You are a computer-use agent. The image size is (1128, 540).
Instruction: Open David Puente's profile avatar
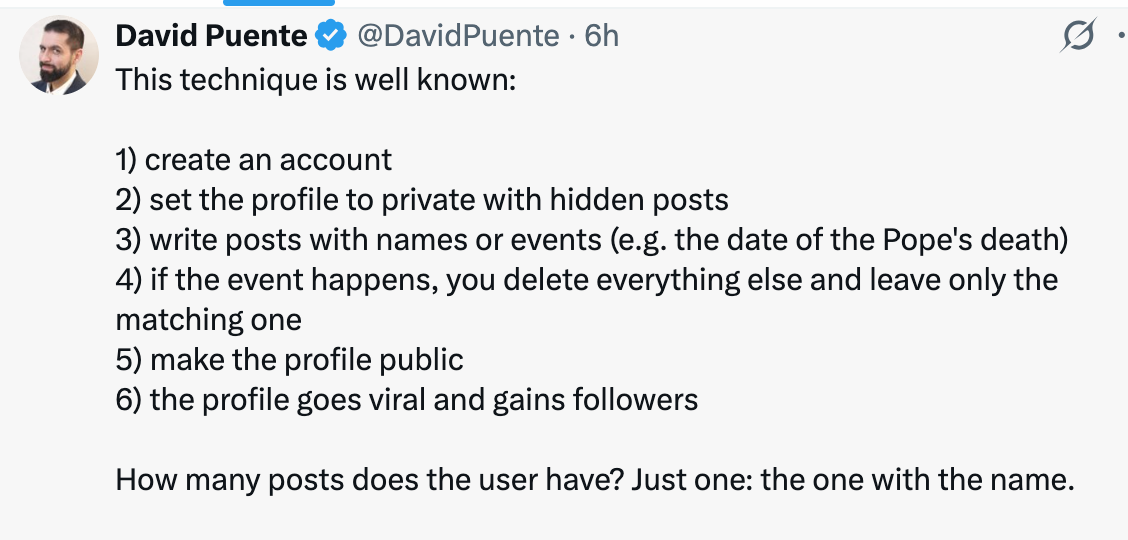(60, 56)
